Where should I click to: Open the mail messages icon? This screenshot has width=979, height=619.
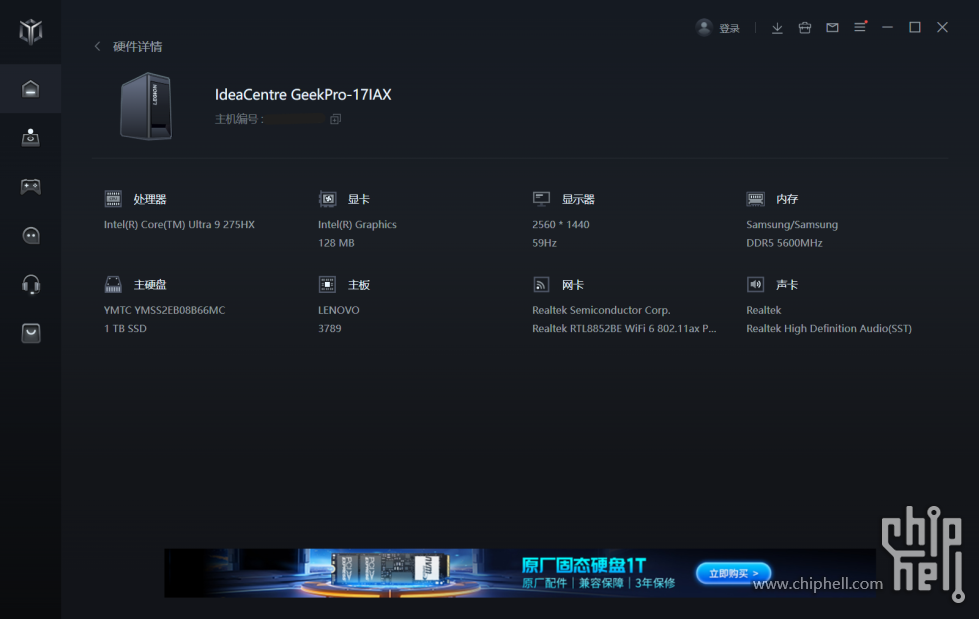[x=832, y=27]
